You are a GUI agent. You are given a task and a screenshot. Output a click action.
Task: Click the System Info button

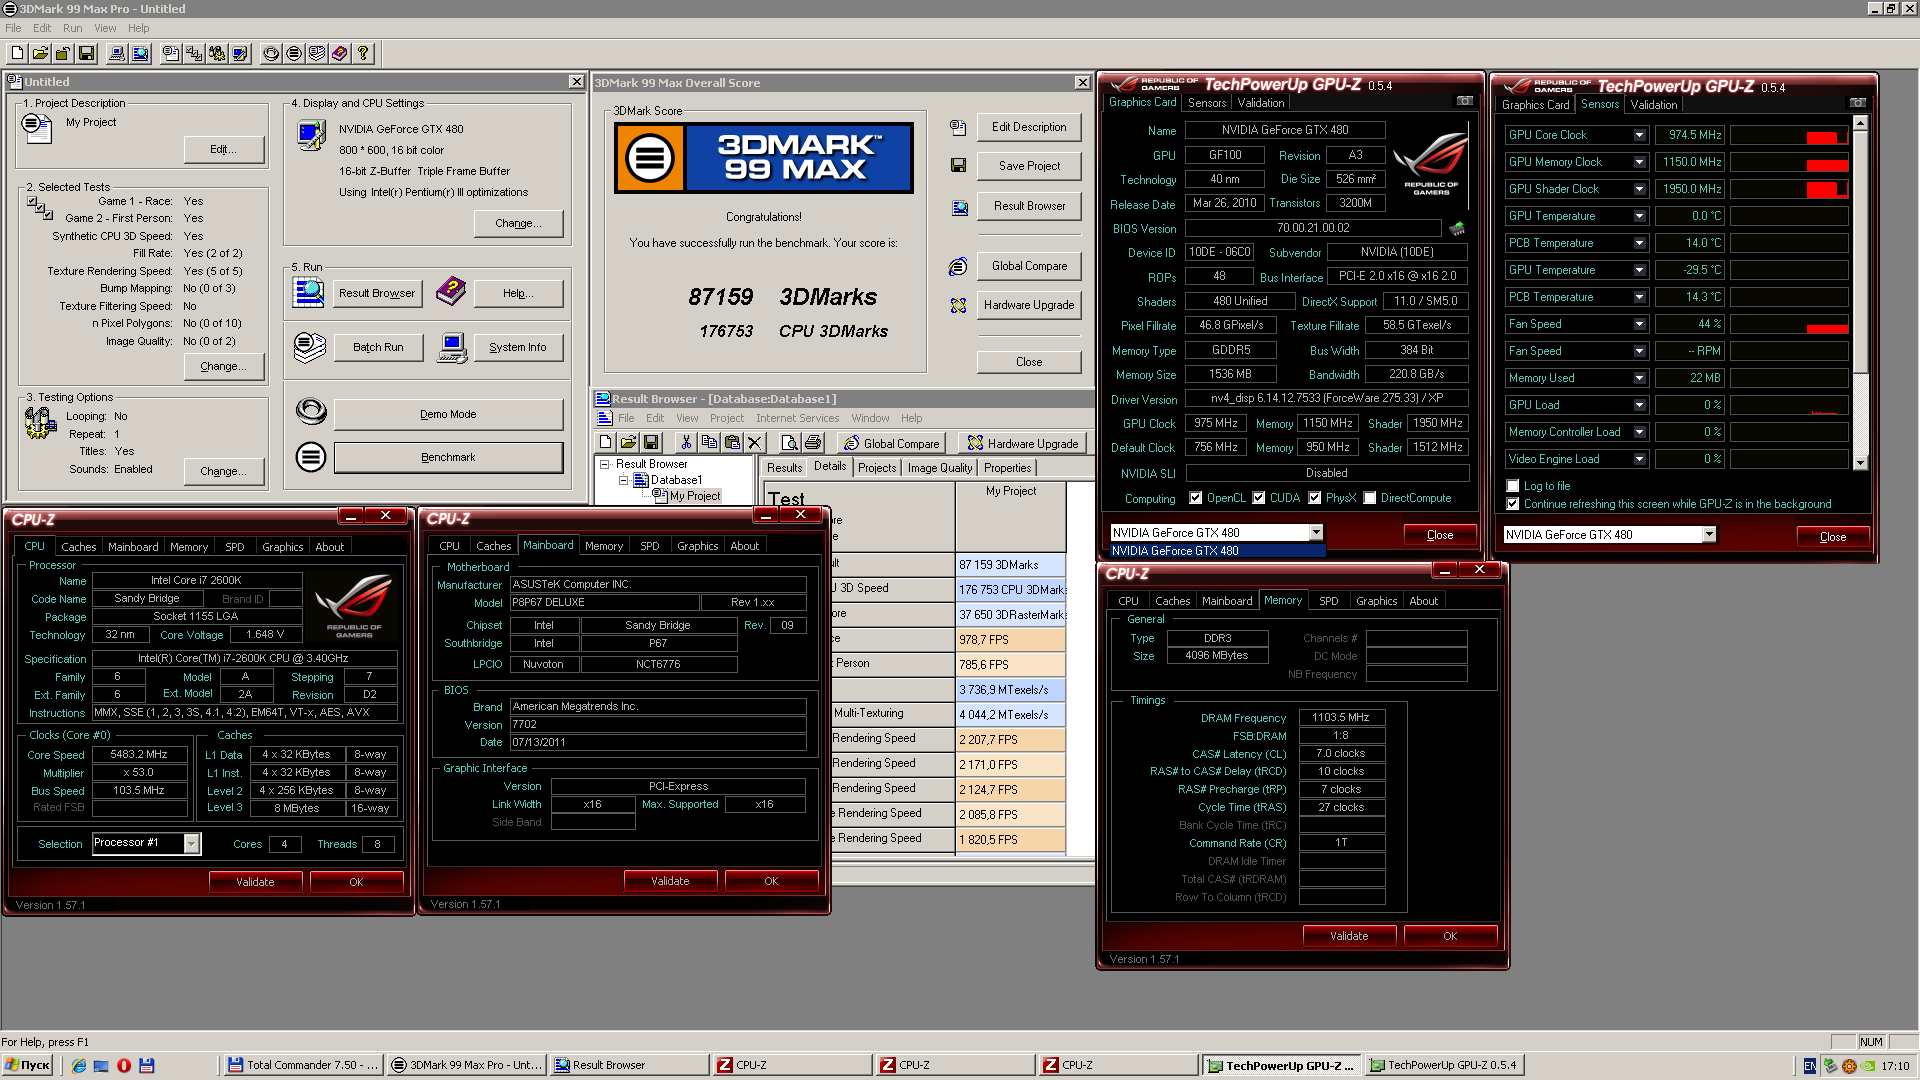coord(517,347)
